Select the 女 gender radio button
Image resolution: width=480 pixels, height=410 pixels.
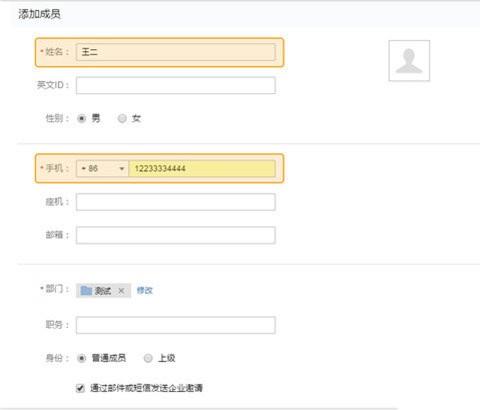(122, 118)
